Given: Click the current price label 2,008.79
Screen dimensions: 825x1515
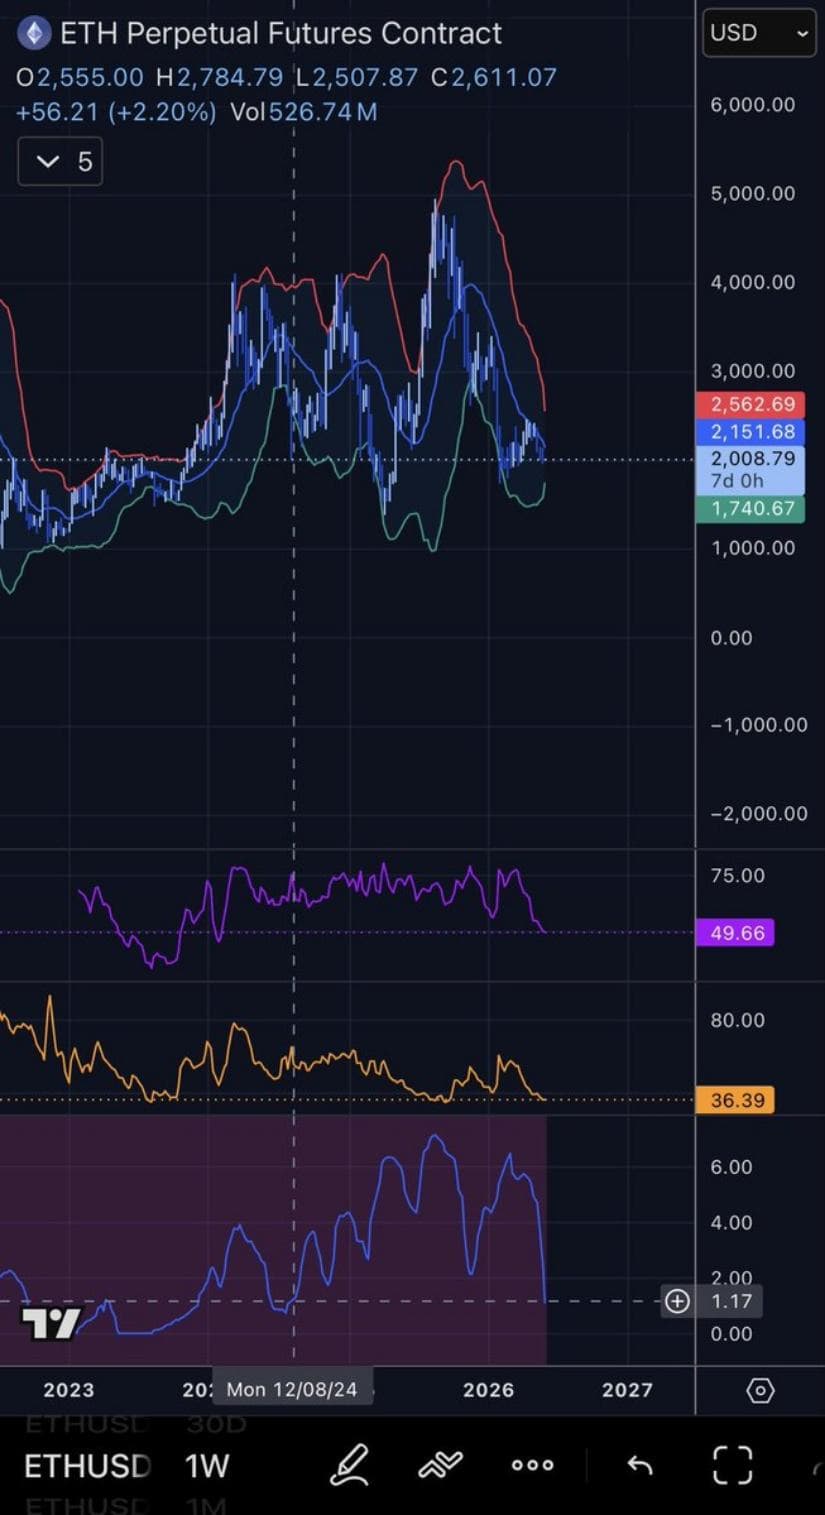Looking at the screenshot, I should point(752,469).
